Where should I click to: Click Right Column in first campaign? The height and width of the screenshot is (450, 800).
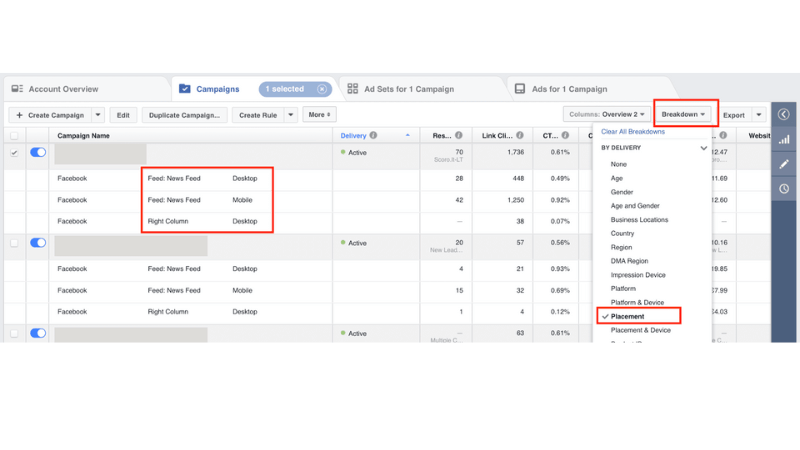tap(168, 221)
